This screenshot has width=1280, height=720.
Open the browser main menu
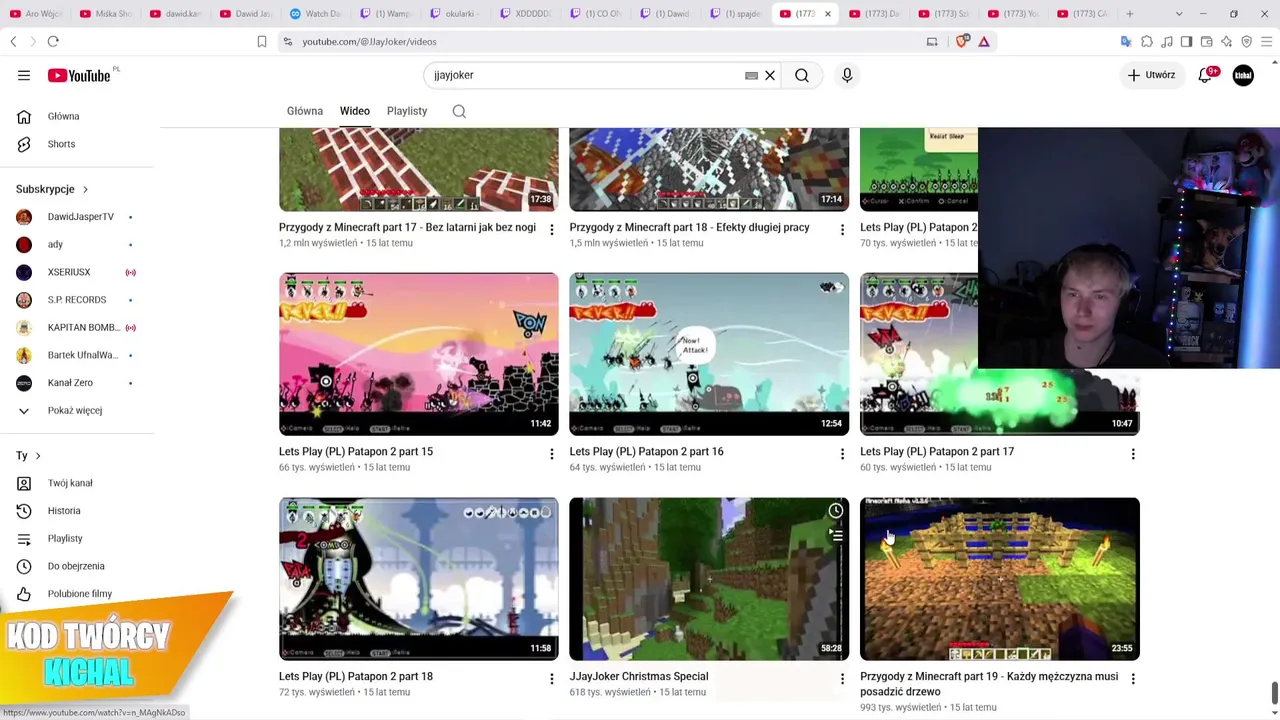[1267, 41]
